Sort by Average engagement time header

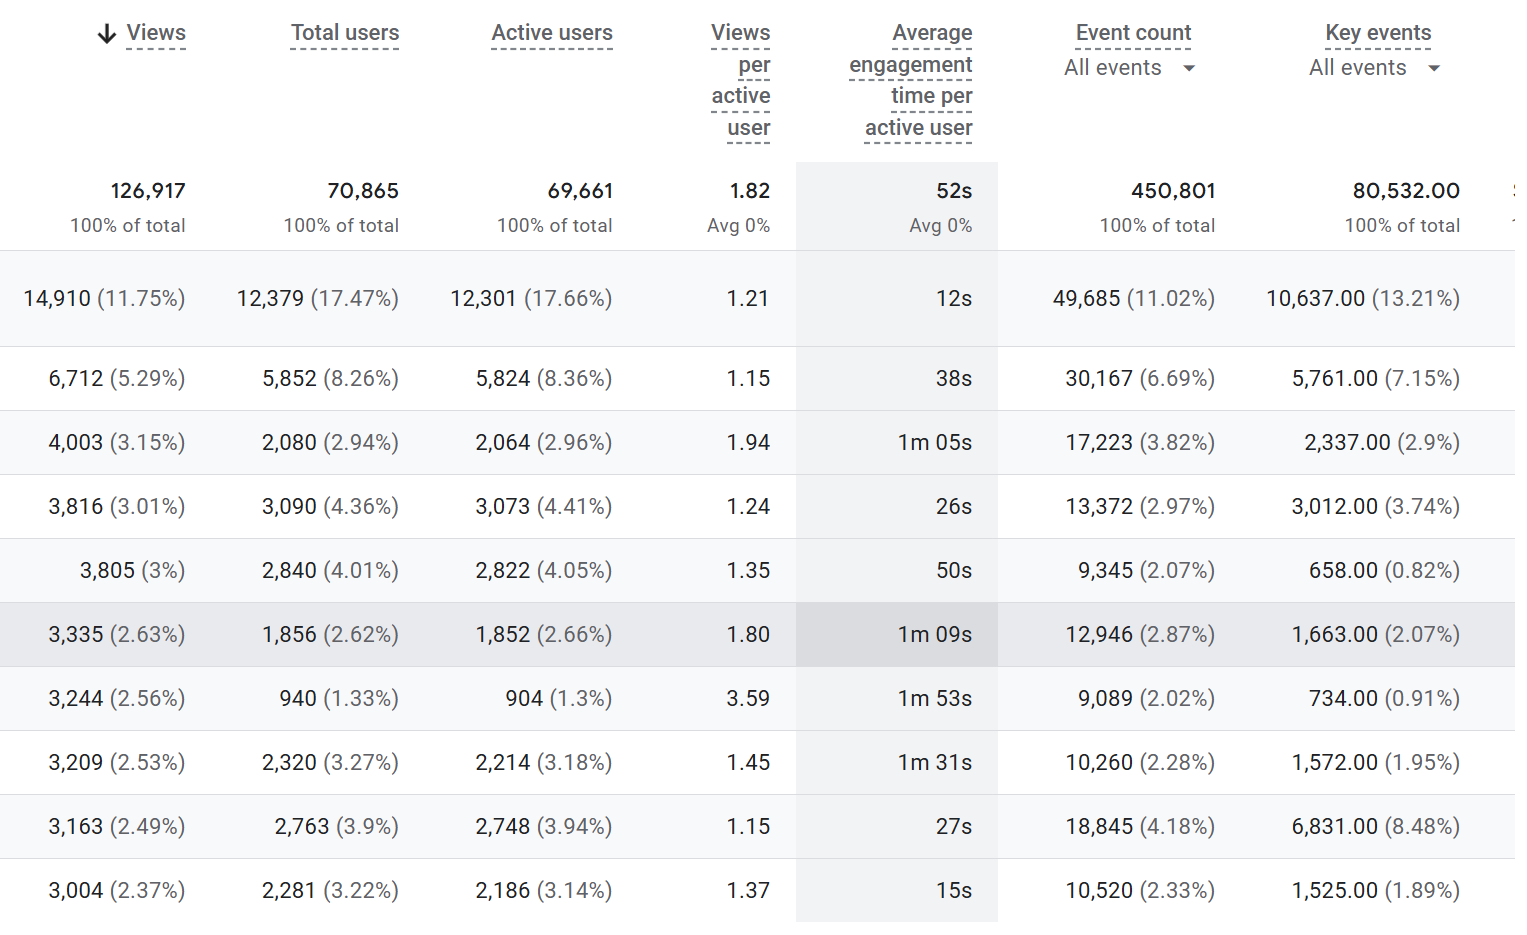point(911,80)
